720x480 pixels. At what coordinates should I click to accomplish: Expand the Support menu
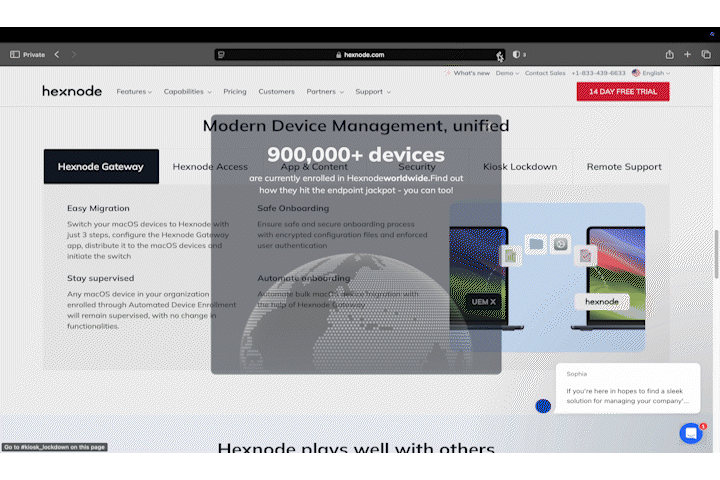click(373, 92)
